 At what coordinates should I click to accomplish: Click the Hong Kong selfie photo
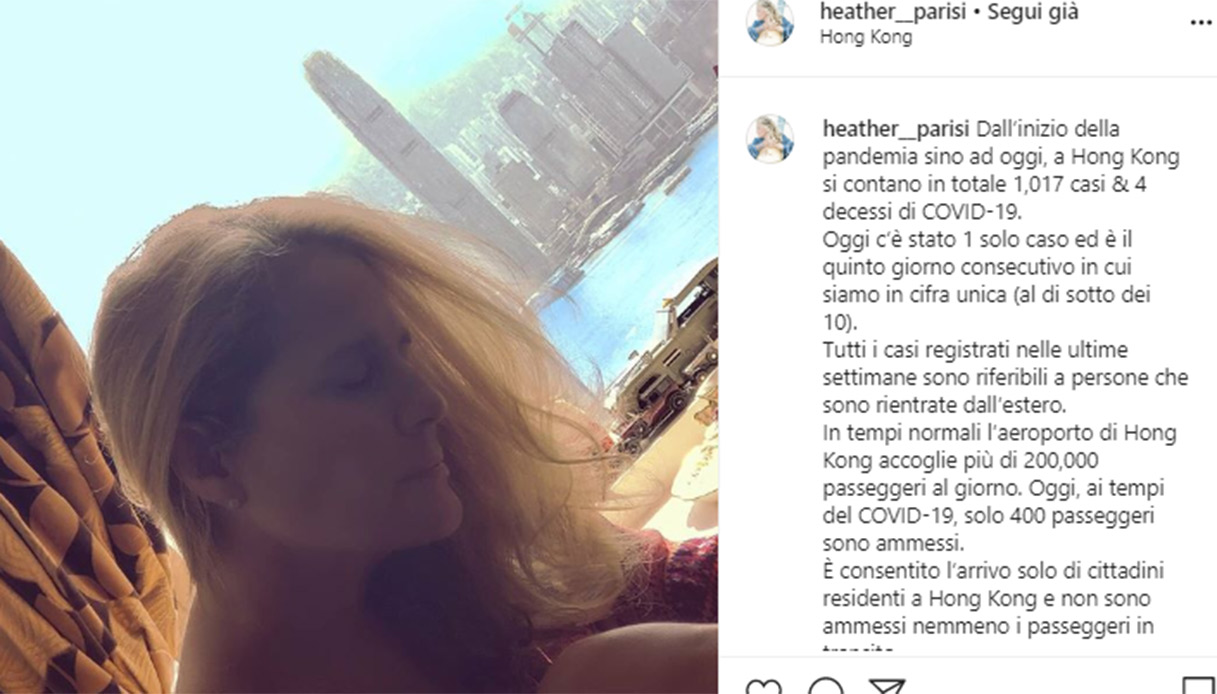click(x=359, y=347)
